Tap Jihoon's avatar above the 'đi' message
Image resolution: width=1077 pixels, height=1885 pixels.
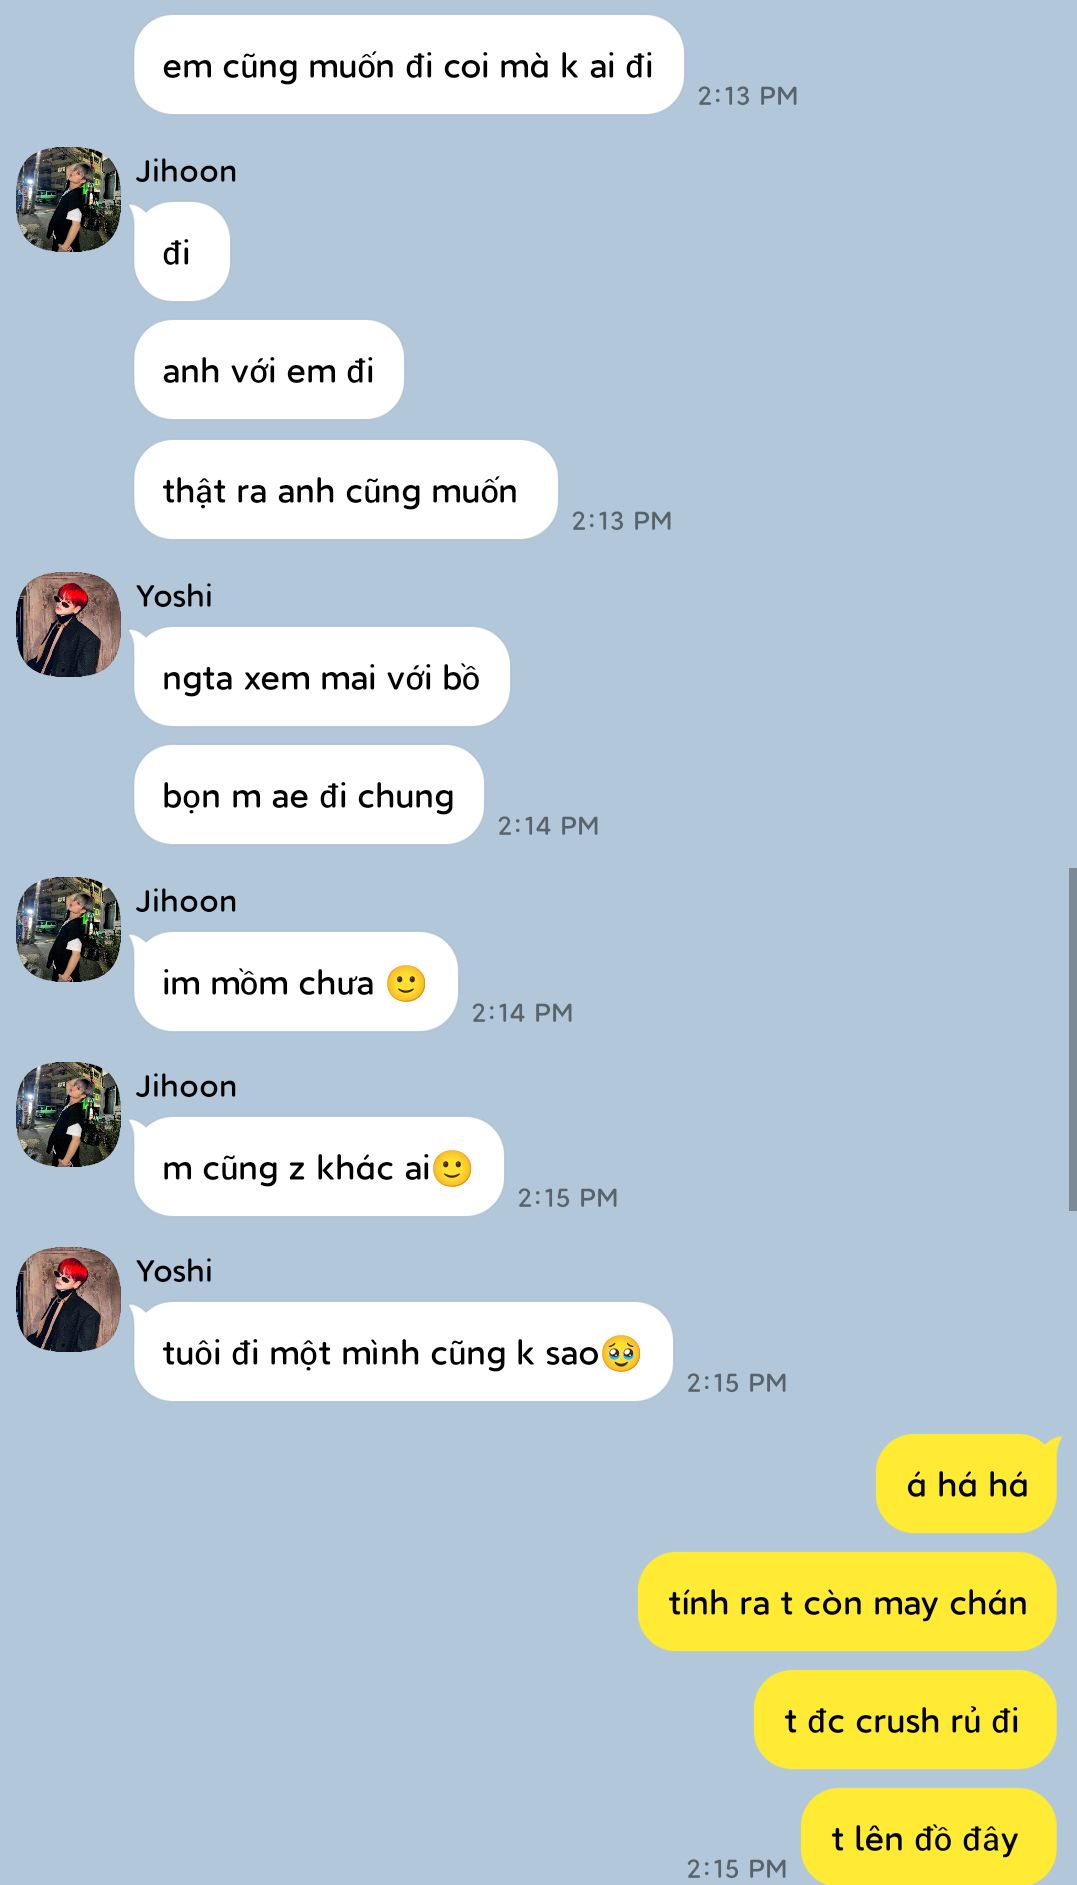point(68,199)
